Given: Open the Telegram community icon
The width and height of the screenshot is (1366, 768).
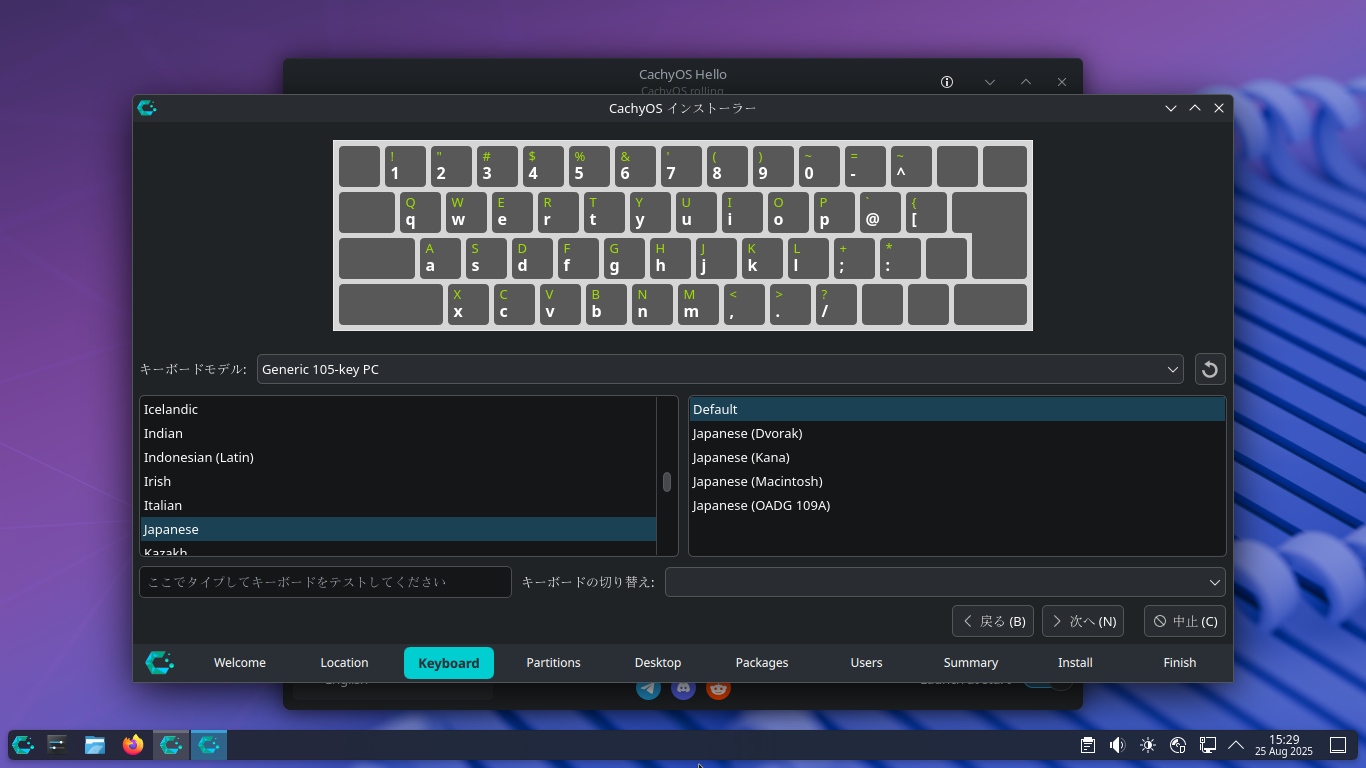Looking at the screenshot, I should tap(648, 688).
